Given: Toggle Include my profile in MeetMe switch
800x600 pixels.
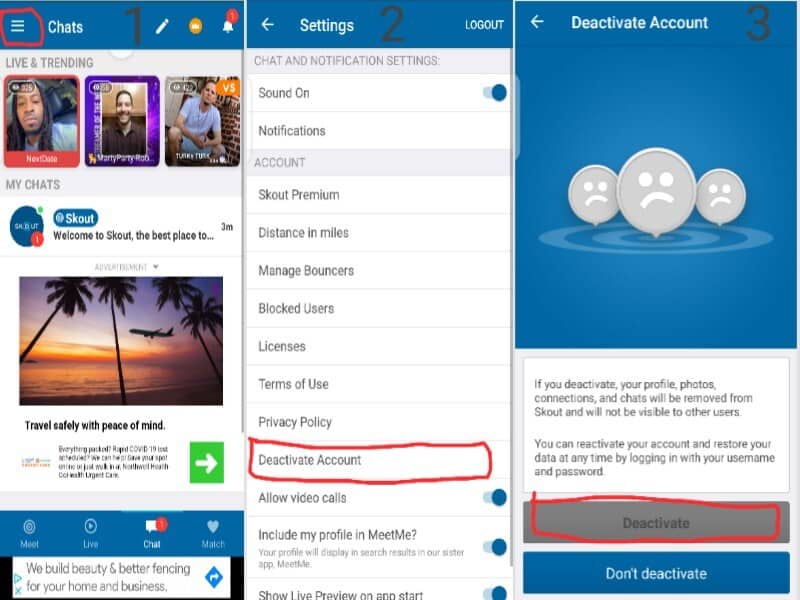Looking at the screenshot, I should pyautogui.click(x=494, y=547).
